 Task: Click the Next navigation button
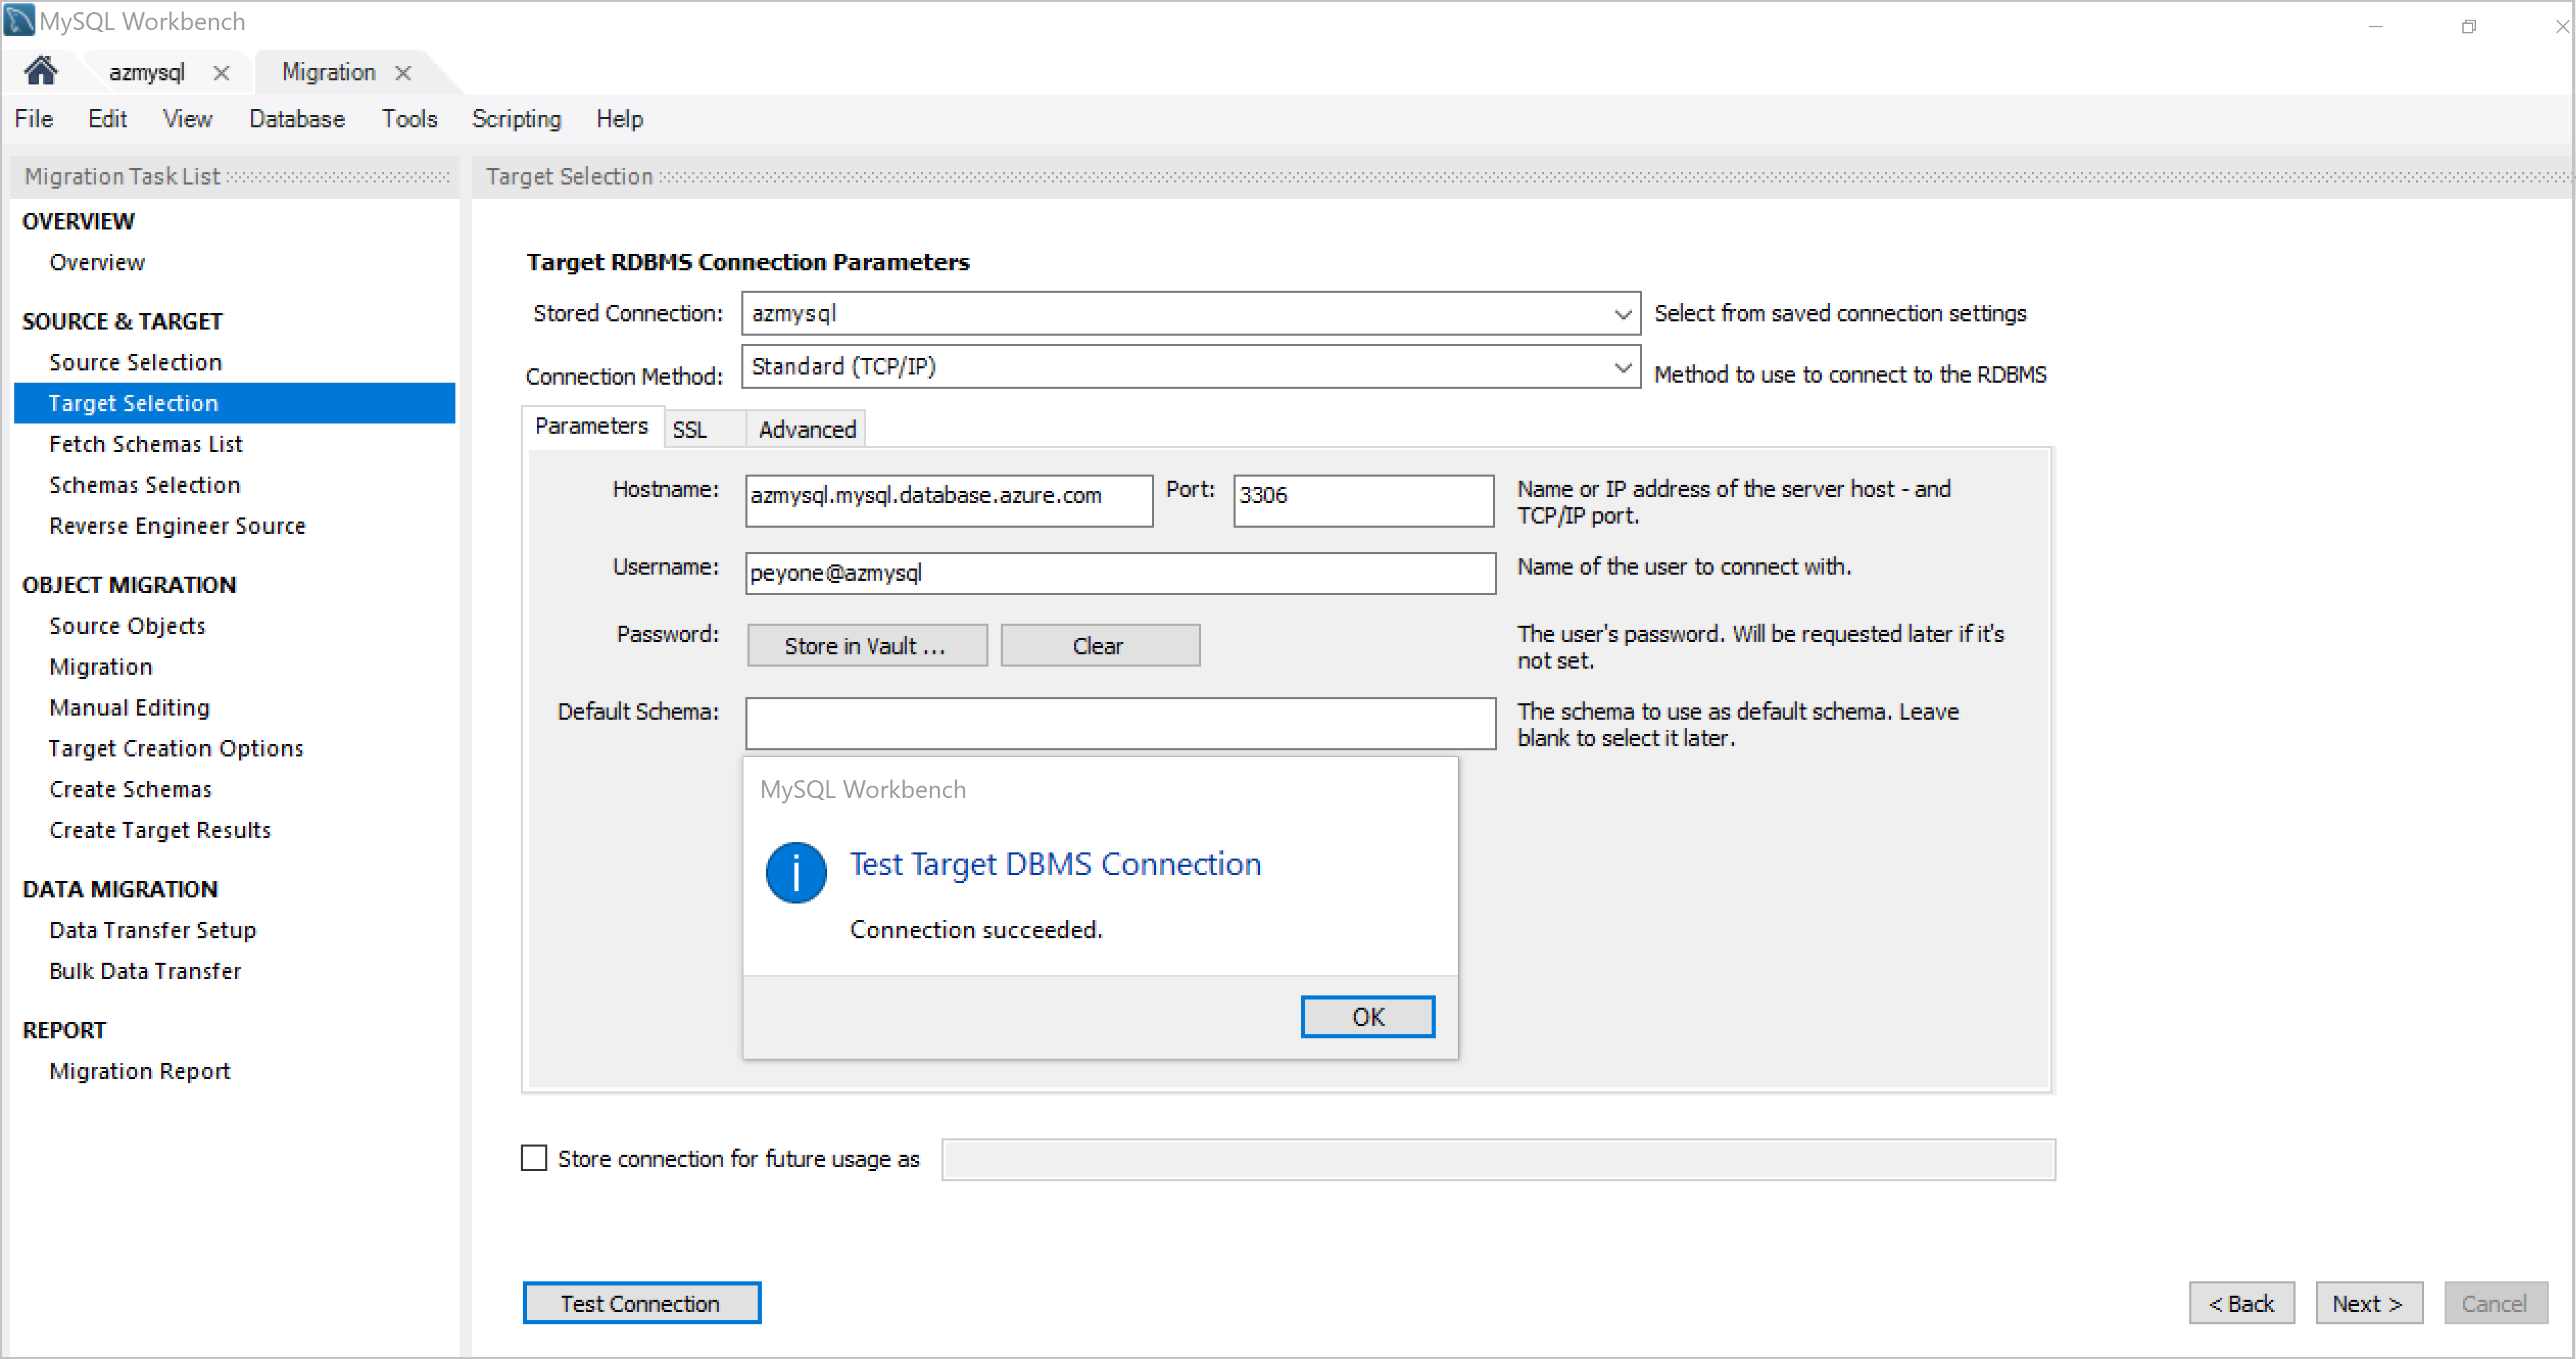pyautogui.click(x=2370, y=1302)
